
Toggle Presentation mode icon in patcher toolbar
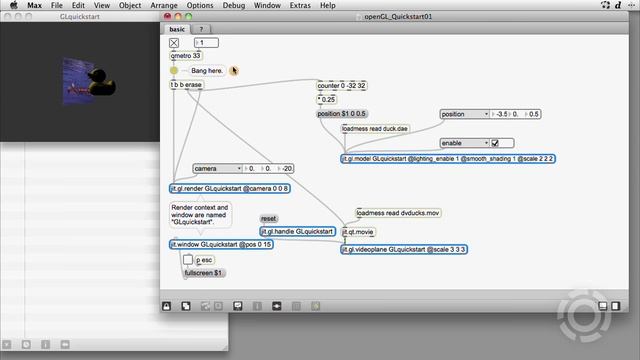point(238,306)
